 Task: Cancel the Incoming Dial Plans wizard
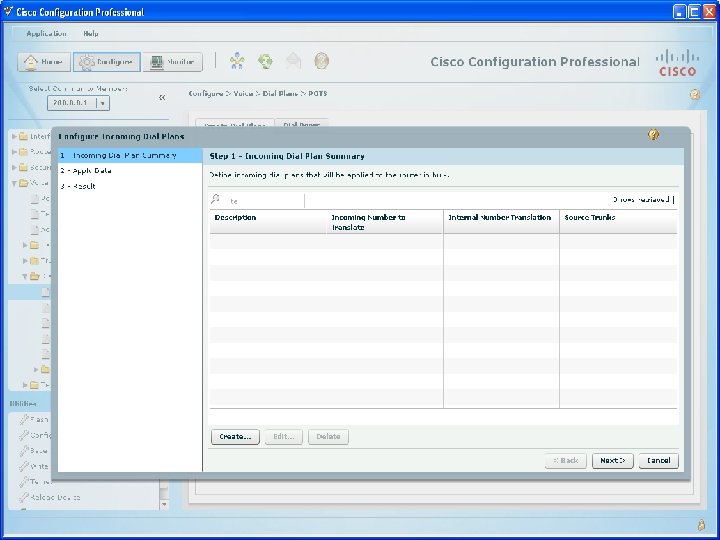pos(658,461)
